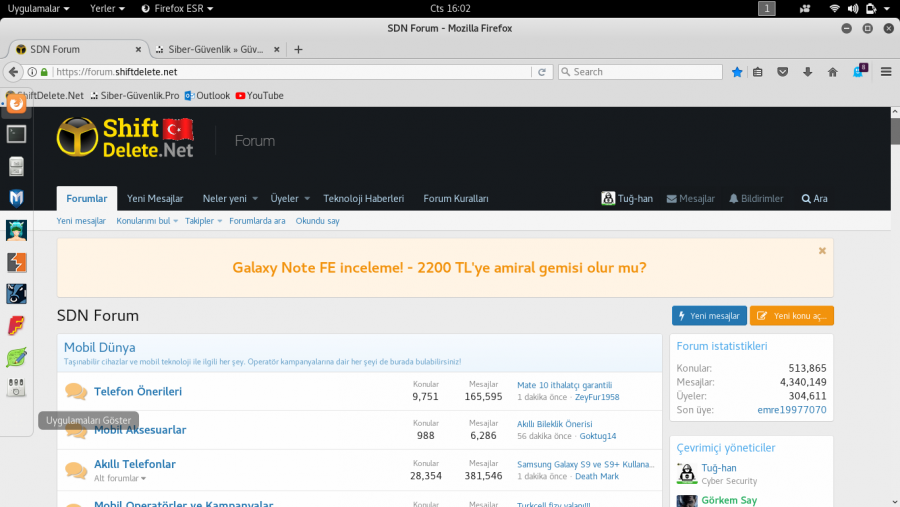Click the anime girl icon in dock
The height and width of the screenshot is (507, 900).
tap(16, 230)
